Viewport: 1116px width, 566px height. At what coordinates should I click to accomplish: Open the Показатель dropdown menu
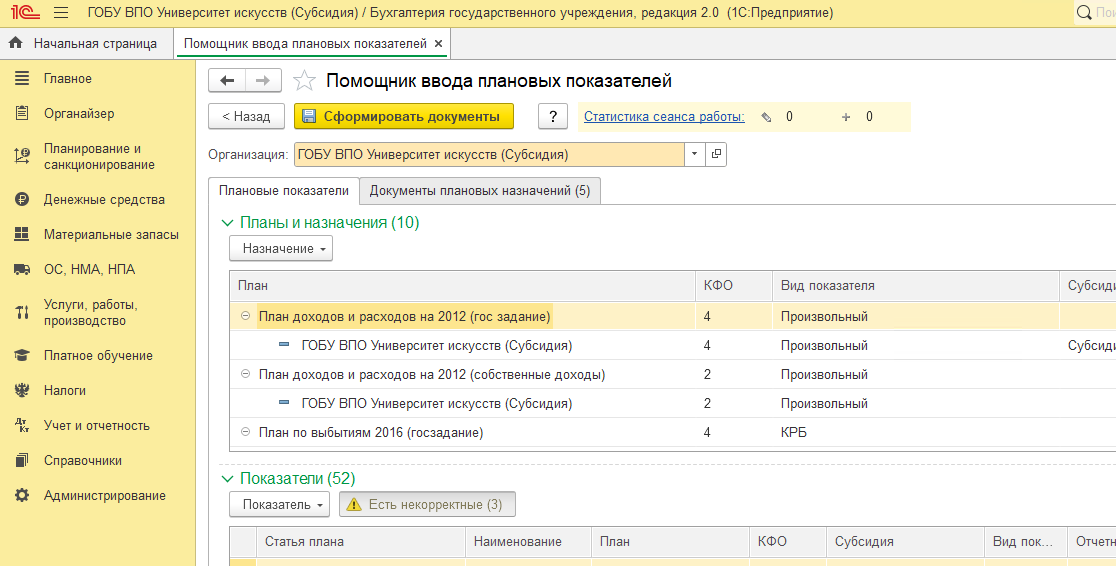tap(280, 504)
